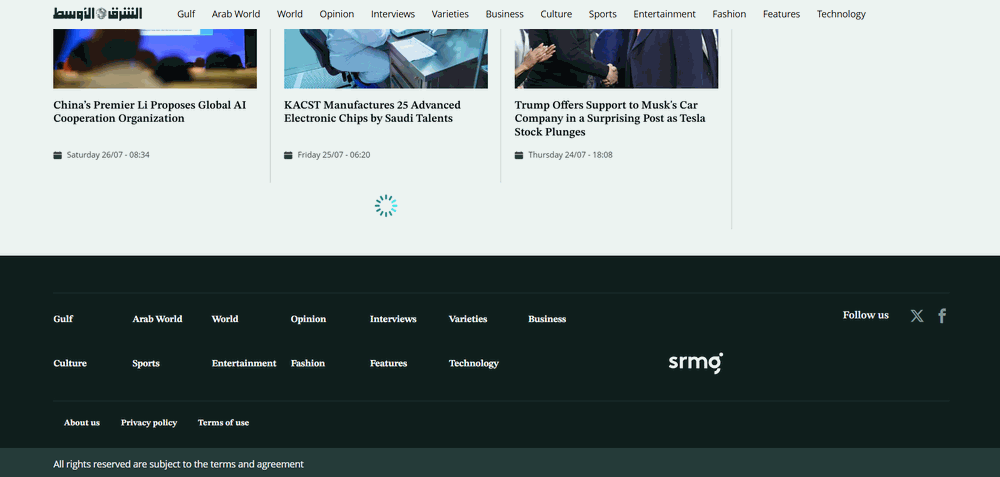The height and width of the screenshot is (477, 1000).
Task: Open Terms of use footer link
Action: (223, 423)
